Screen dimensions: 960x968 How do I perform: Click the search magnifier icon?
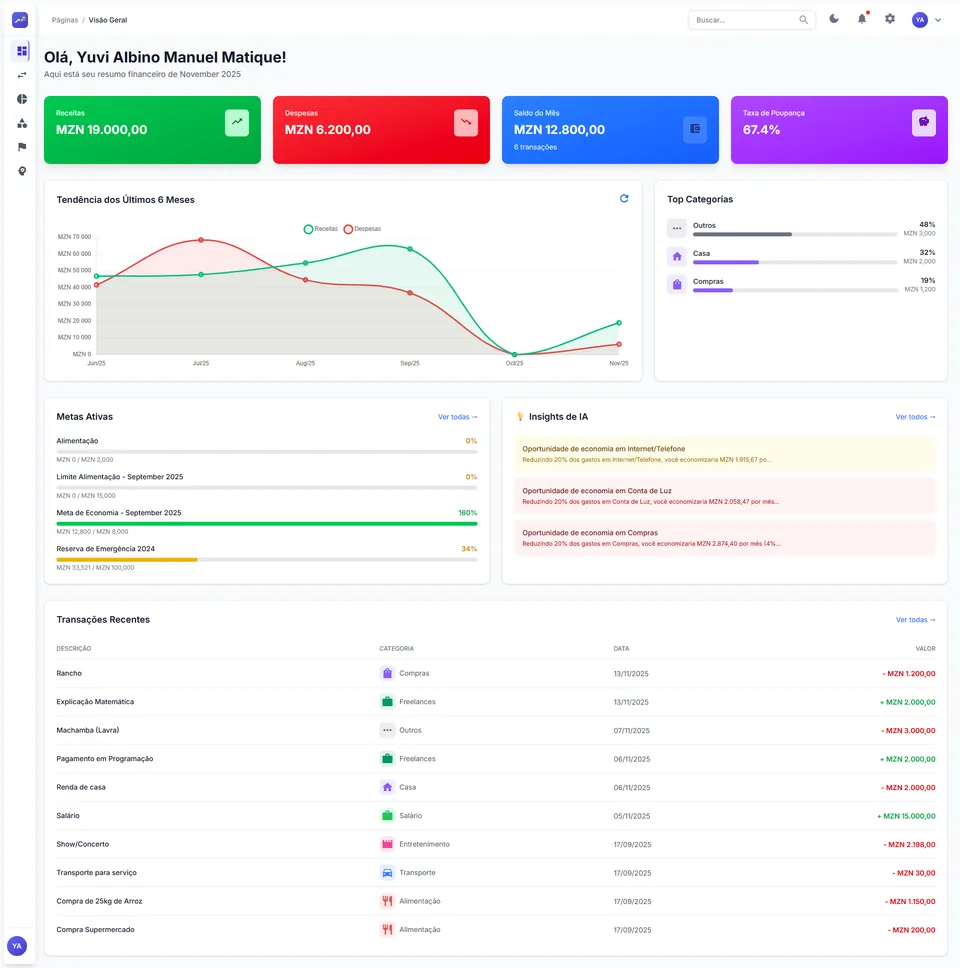pos(803,20)
